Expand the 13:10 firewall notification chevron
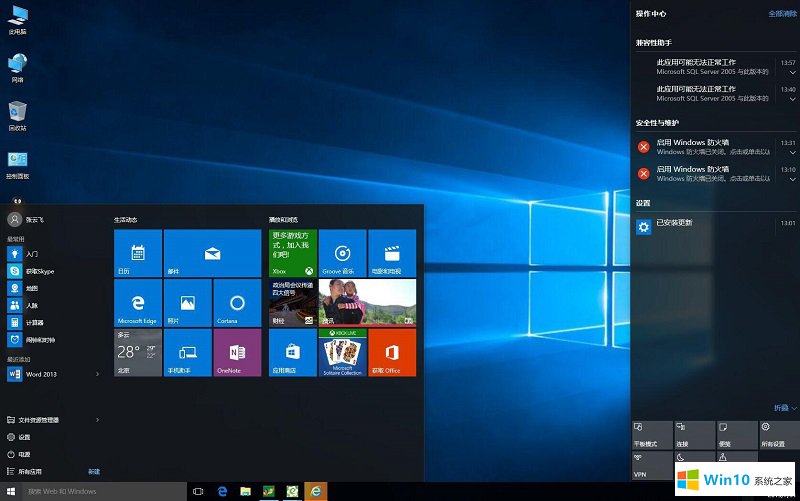This screenshot has width=800, height=501. pos(792,179)
